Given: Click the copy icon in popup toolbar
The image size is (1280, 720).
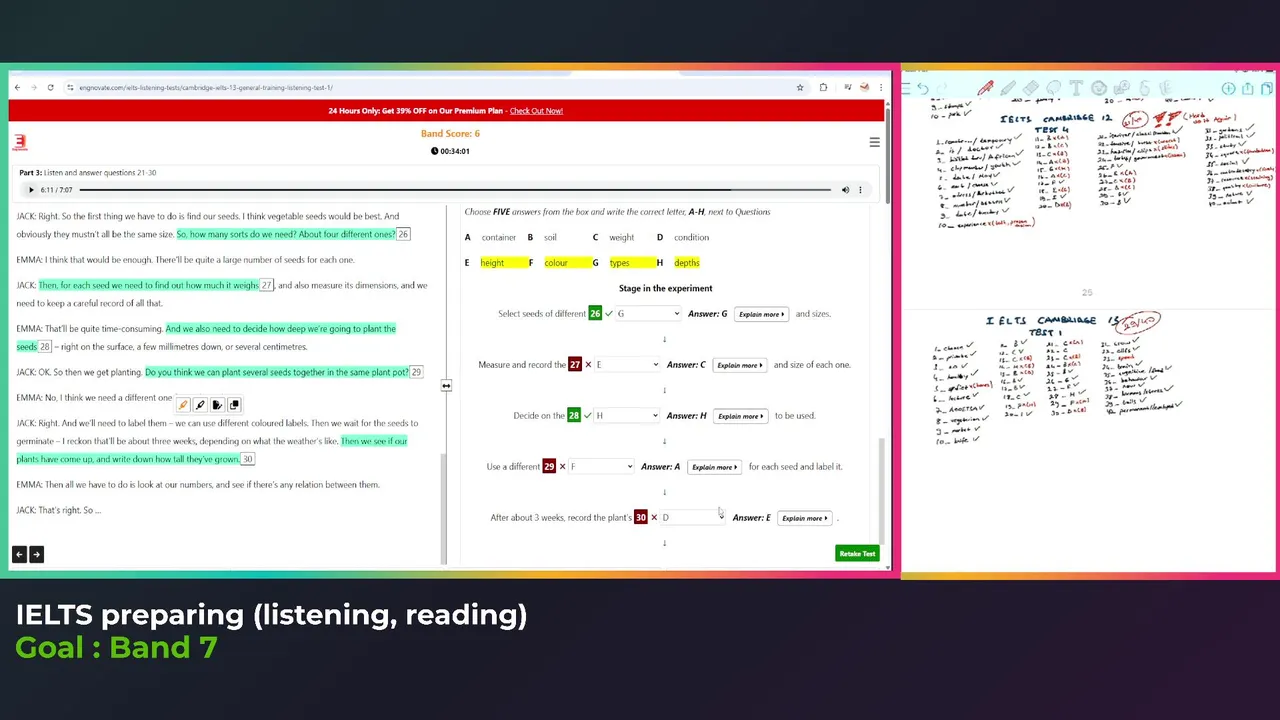Looking at the screenshot, I should tap(234, 405).
